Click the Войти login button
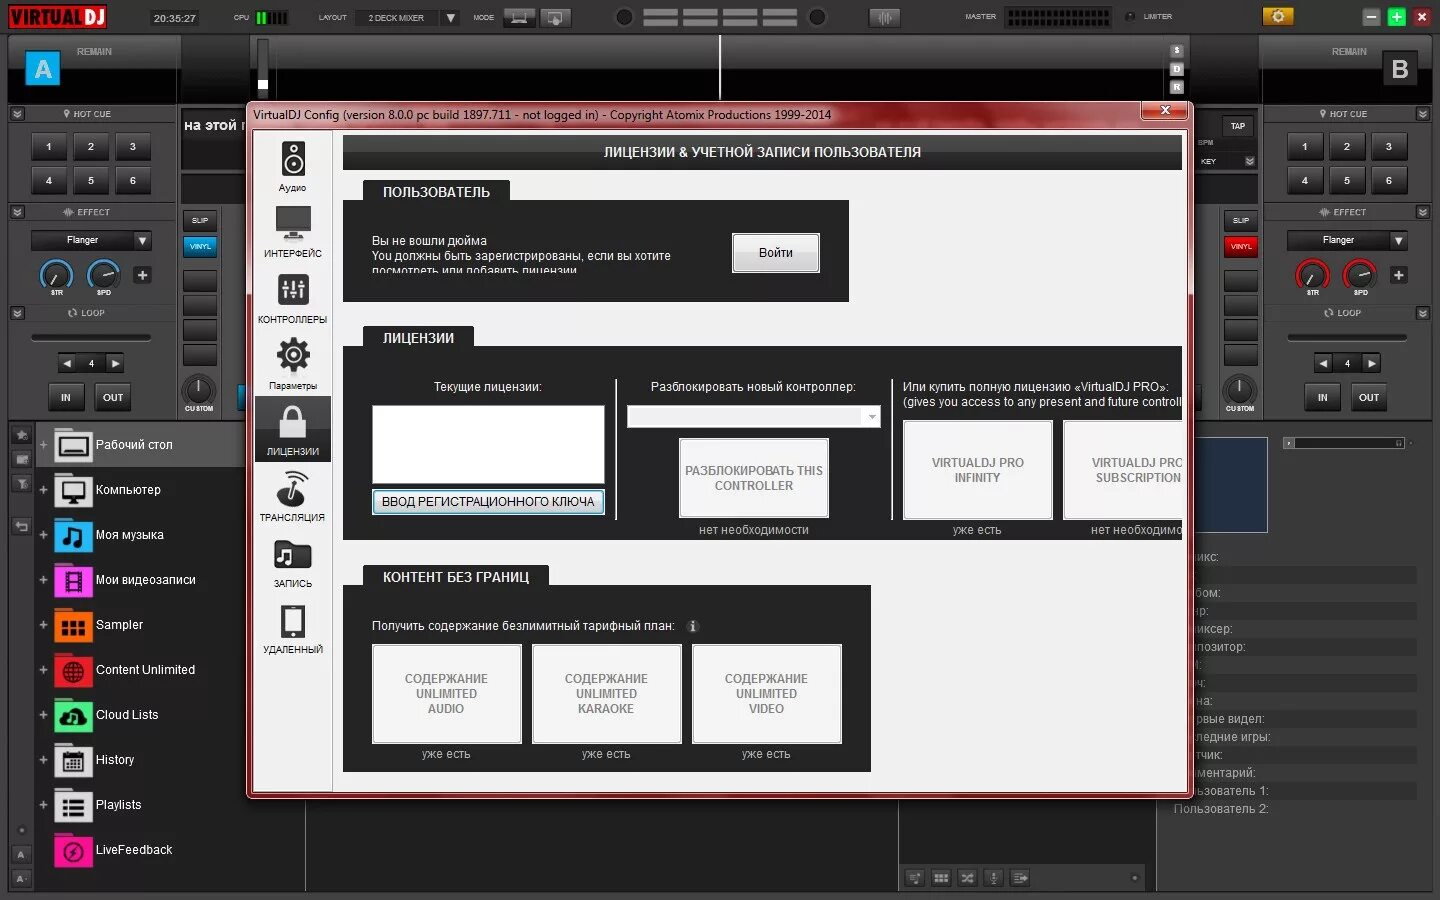 click(776, 253)
